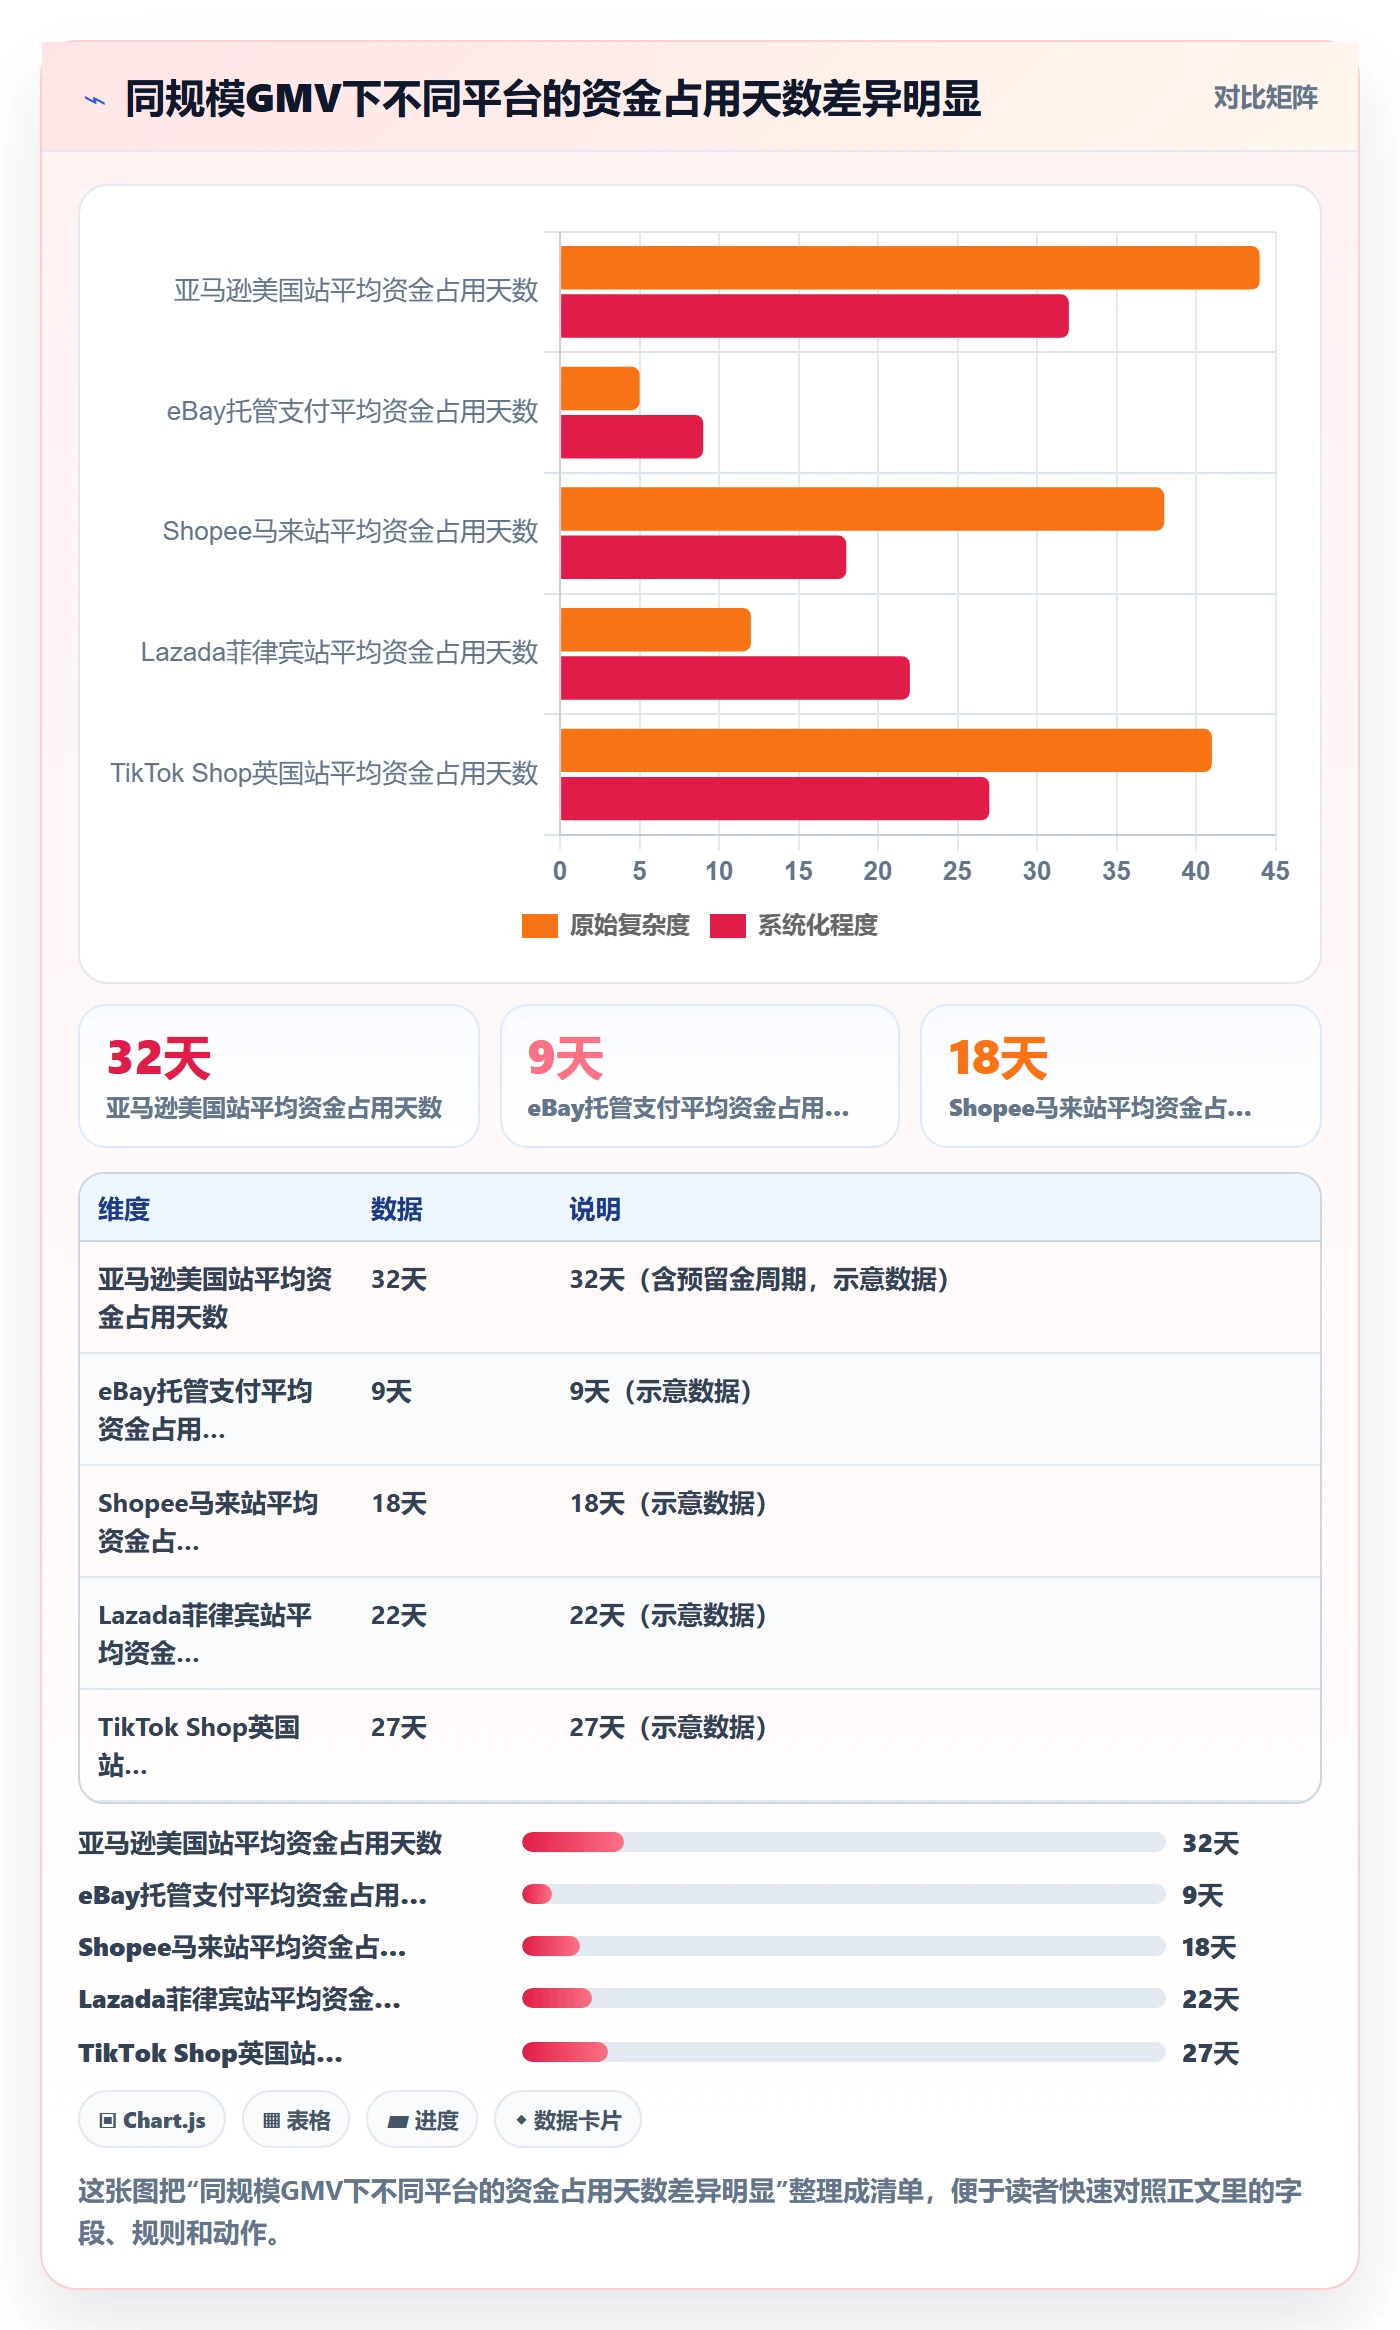Click the lightning icon beside the title

coord(95,100)
